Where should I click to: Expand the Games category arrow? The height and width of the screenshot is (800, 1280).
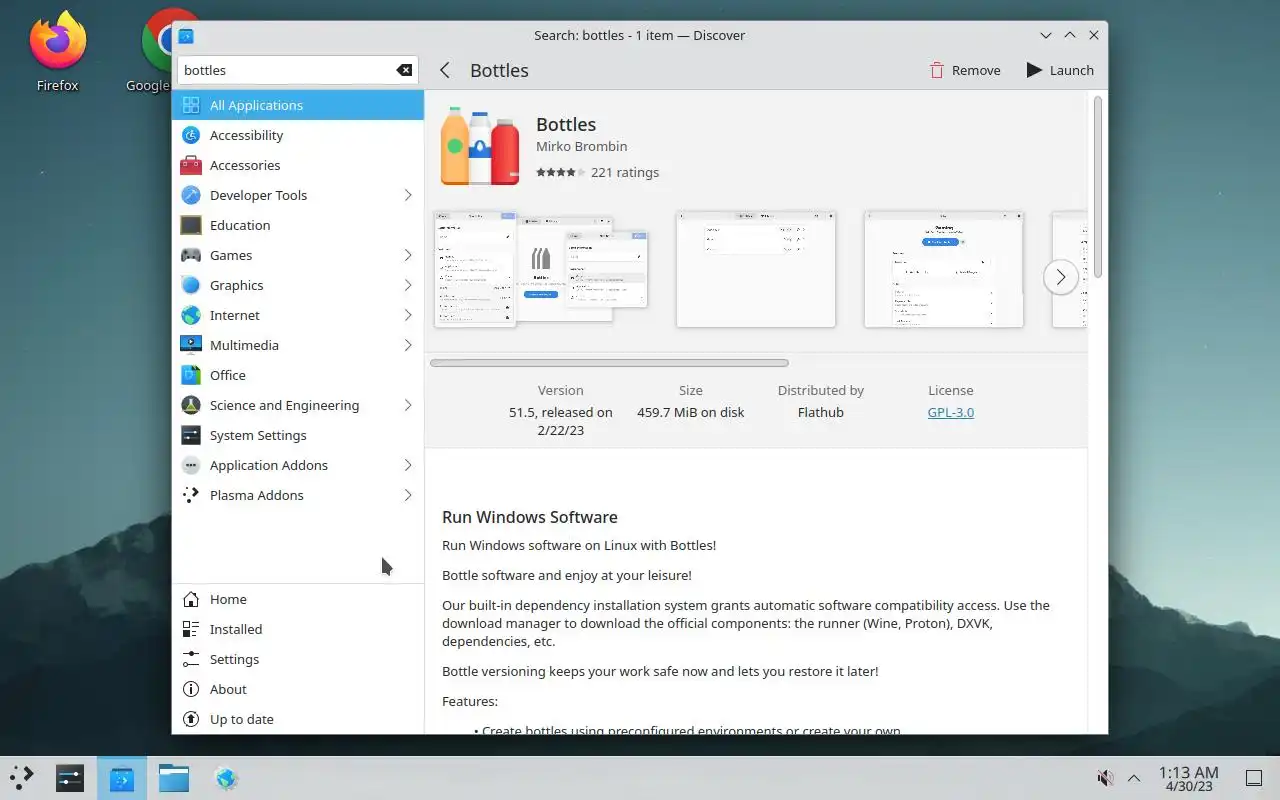tap(408, 255)
